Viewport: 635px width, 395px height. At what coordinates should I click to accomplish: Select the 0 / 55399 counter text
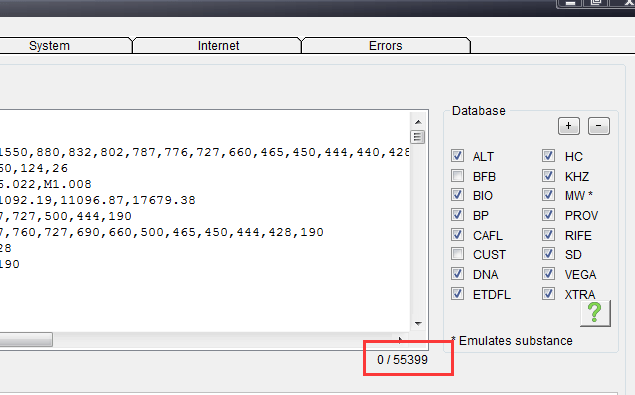click(402, 360)
